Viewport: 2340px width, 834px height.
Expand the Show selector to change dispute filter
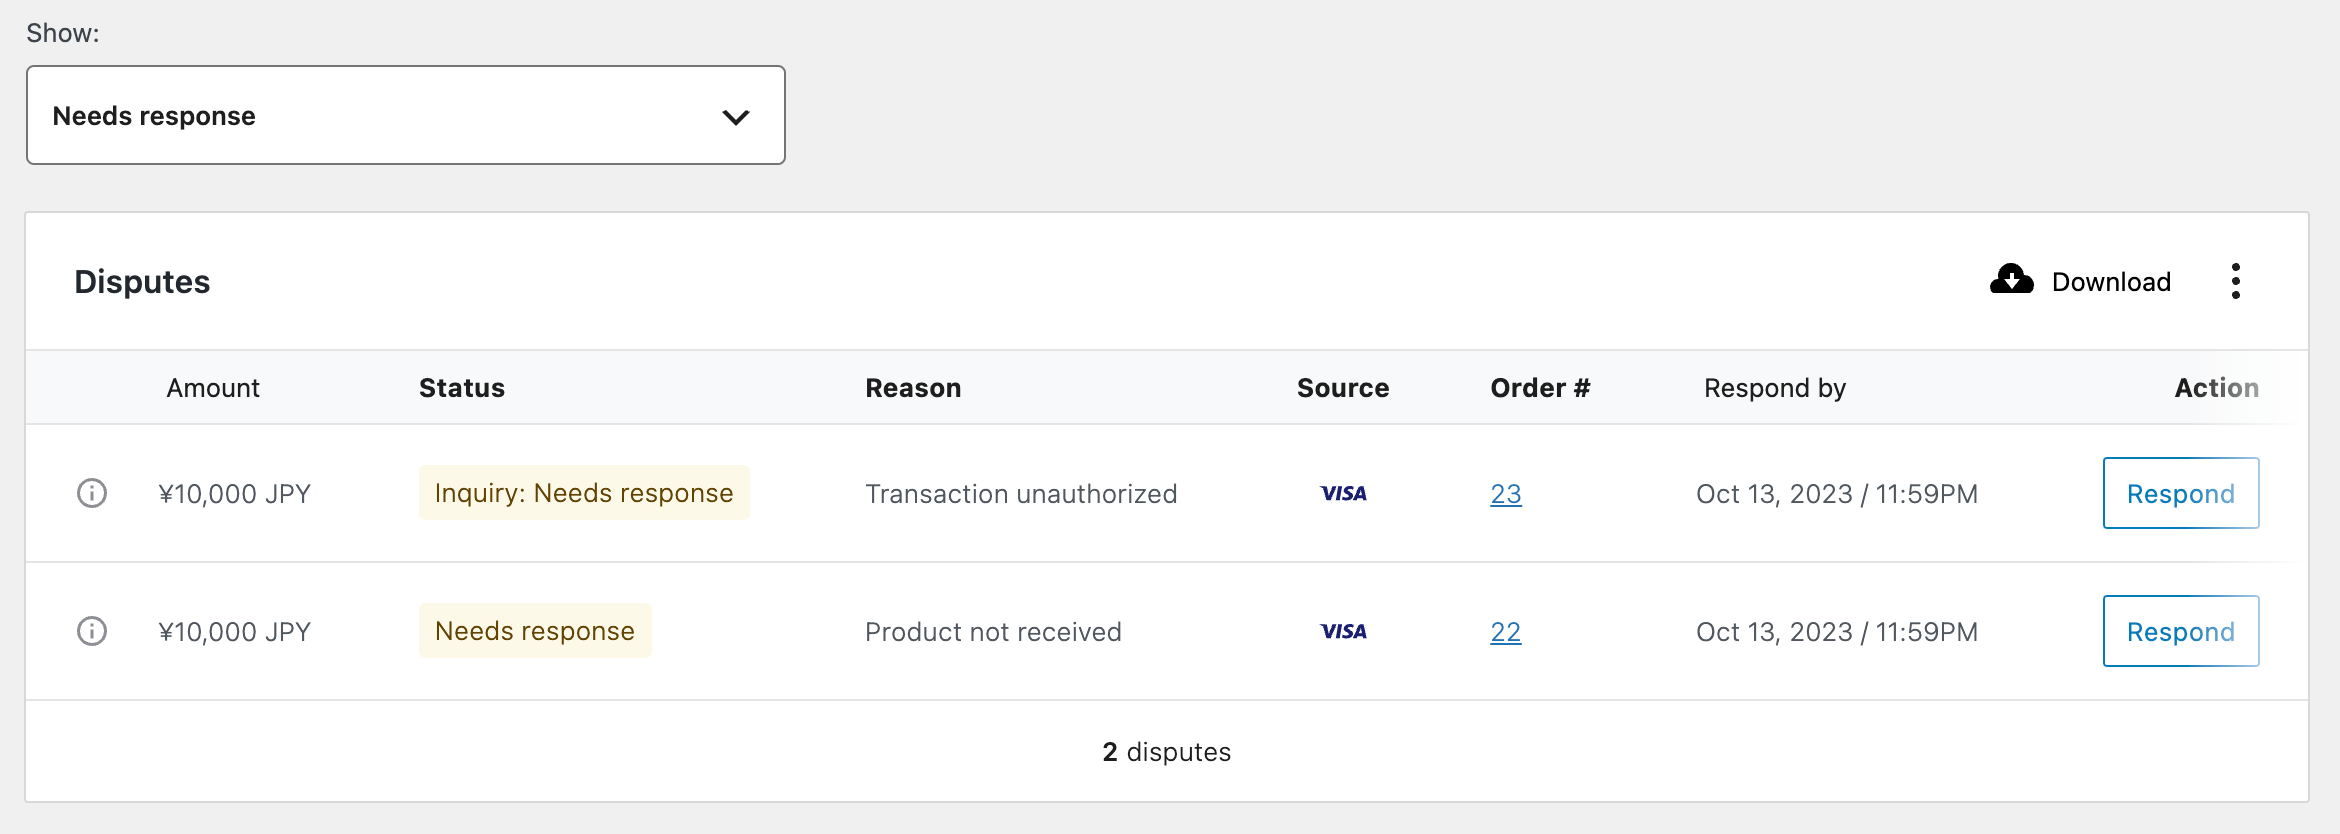[405, 115]
